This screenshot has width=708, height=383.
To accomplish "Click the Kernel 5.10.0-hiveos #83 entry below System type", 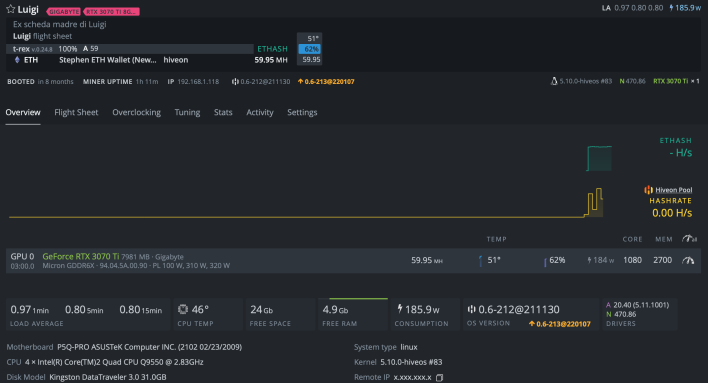I will pos(398,362).
